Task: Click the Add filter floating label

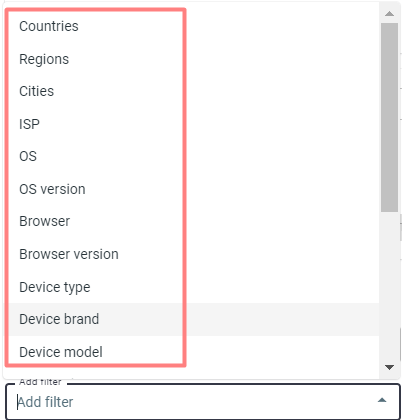Action: 40,382
